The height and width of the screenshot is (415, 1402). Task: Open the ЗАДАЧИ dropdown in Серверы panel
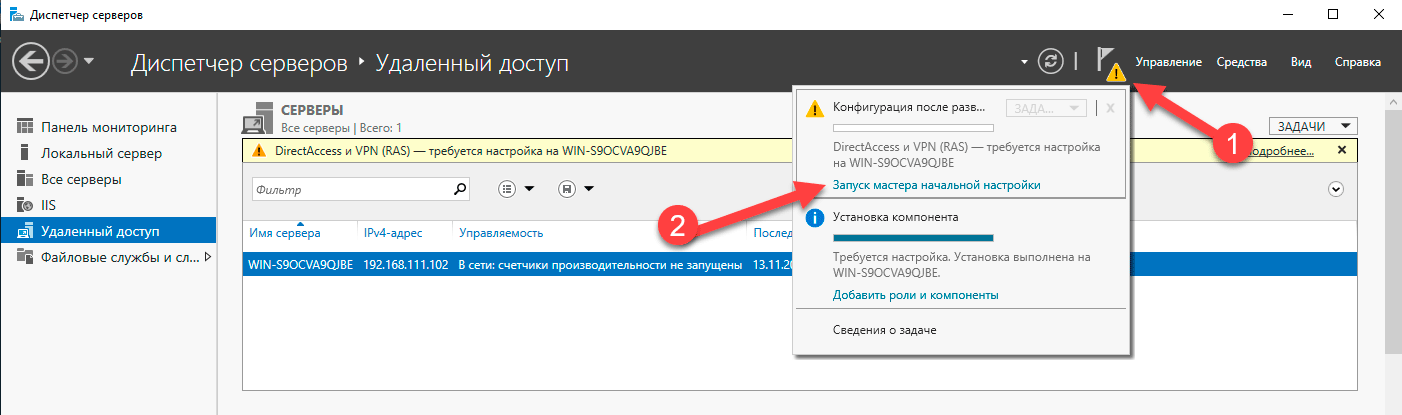(1313, 126)
